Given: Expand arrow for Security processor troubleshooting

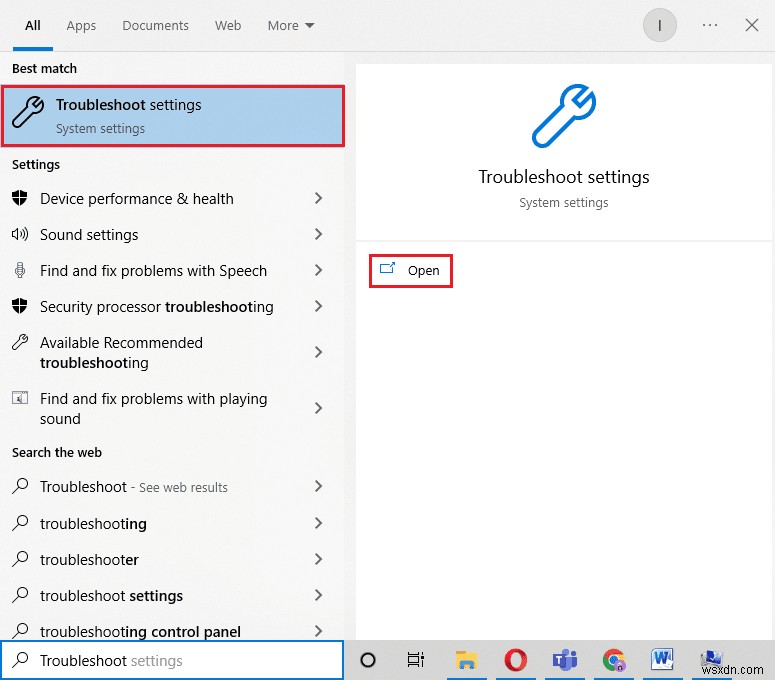Looking at the screenshot, I should click(x=318, y=306).
